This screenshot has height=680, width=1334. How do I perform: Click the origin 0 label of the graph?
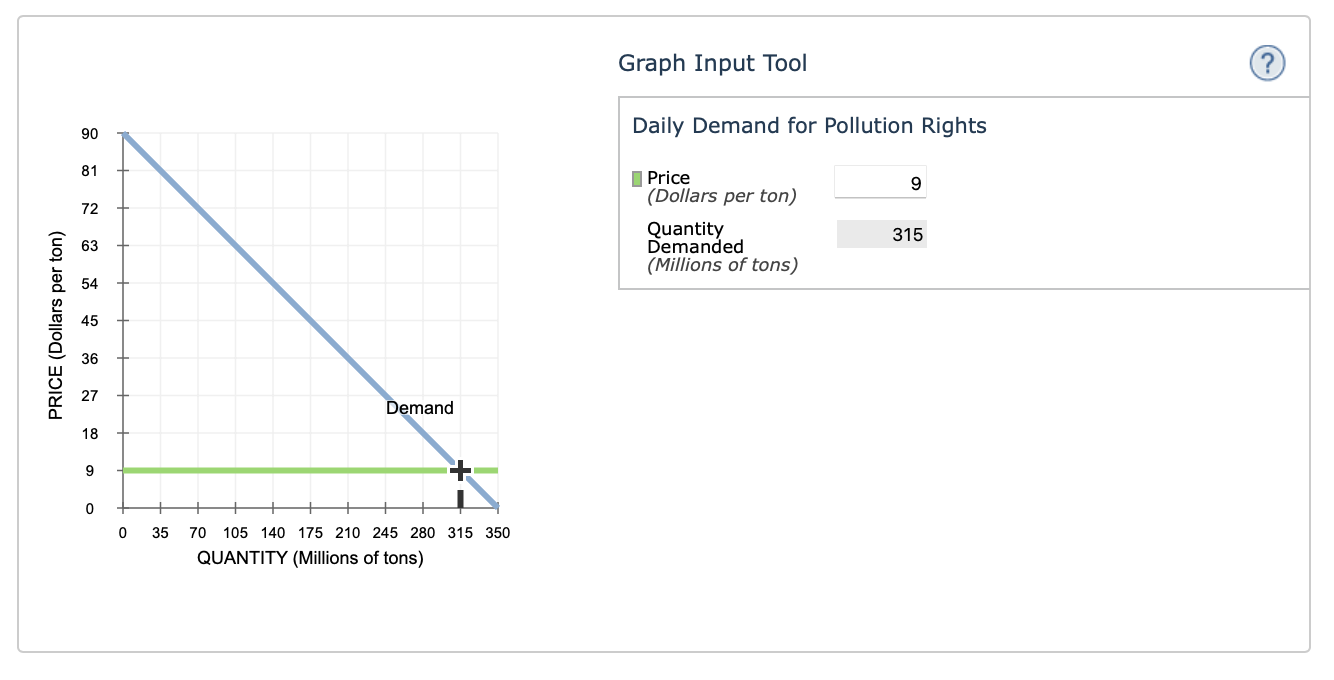click(x=122, y=532)
